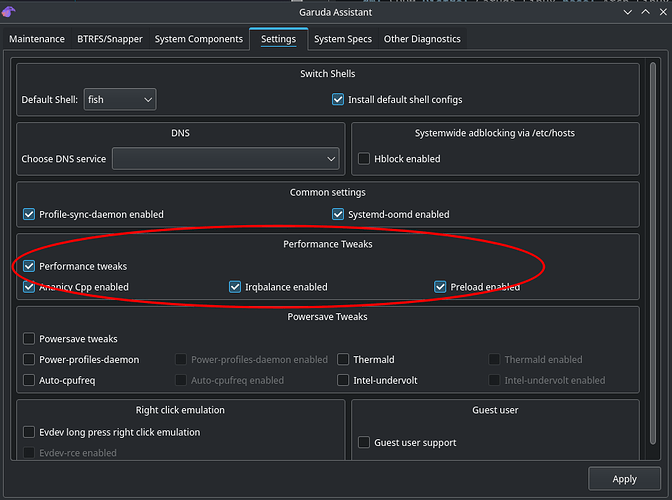Go to the System Specs tab
This screenshot has width=672, height=500.
click(x=343, y=39)
